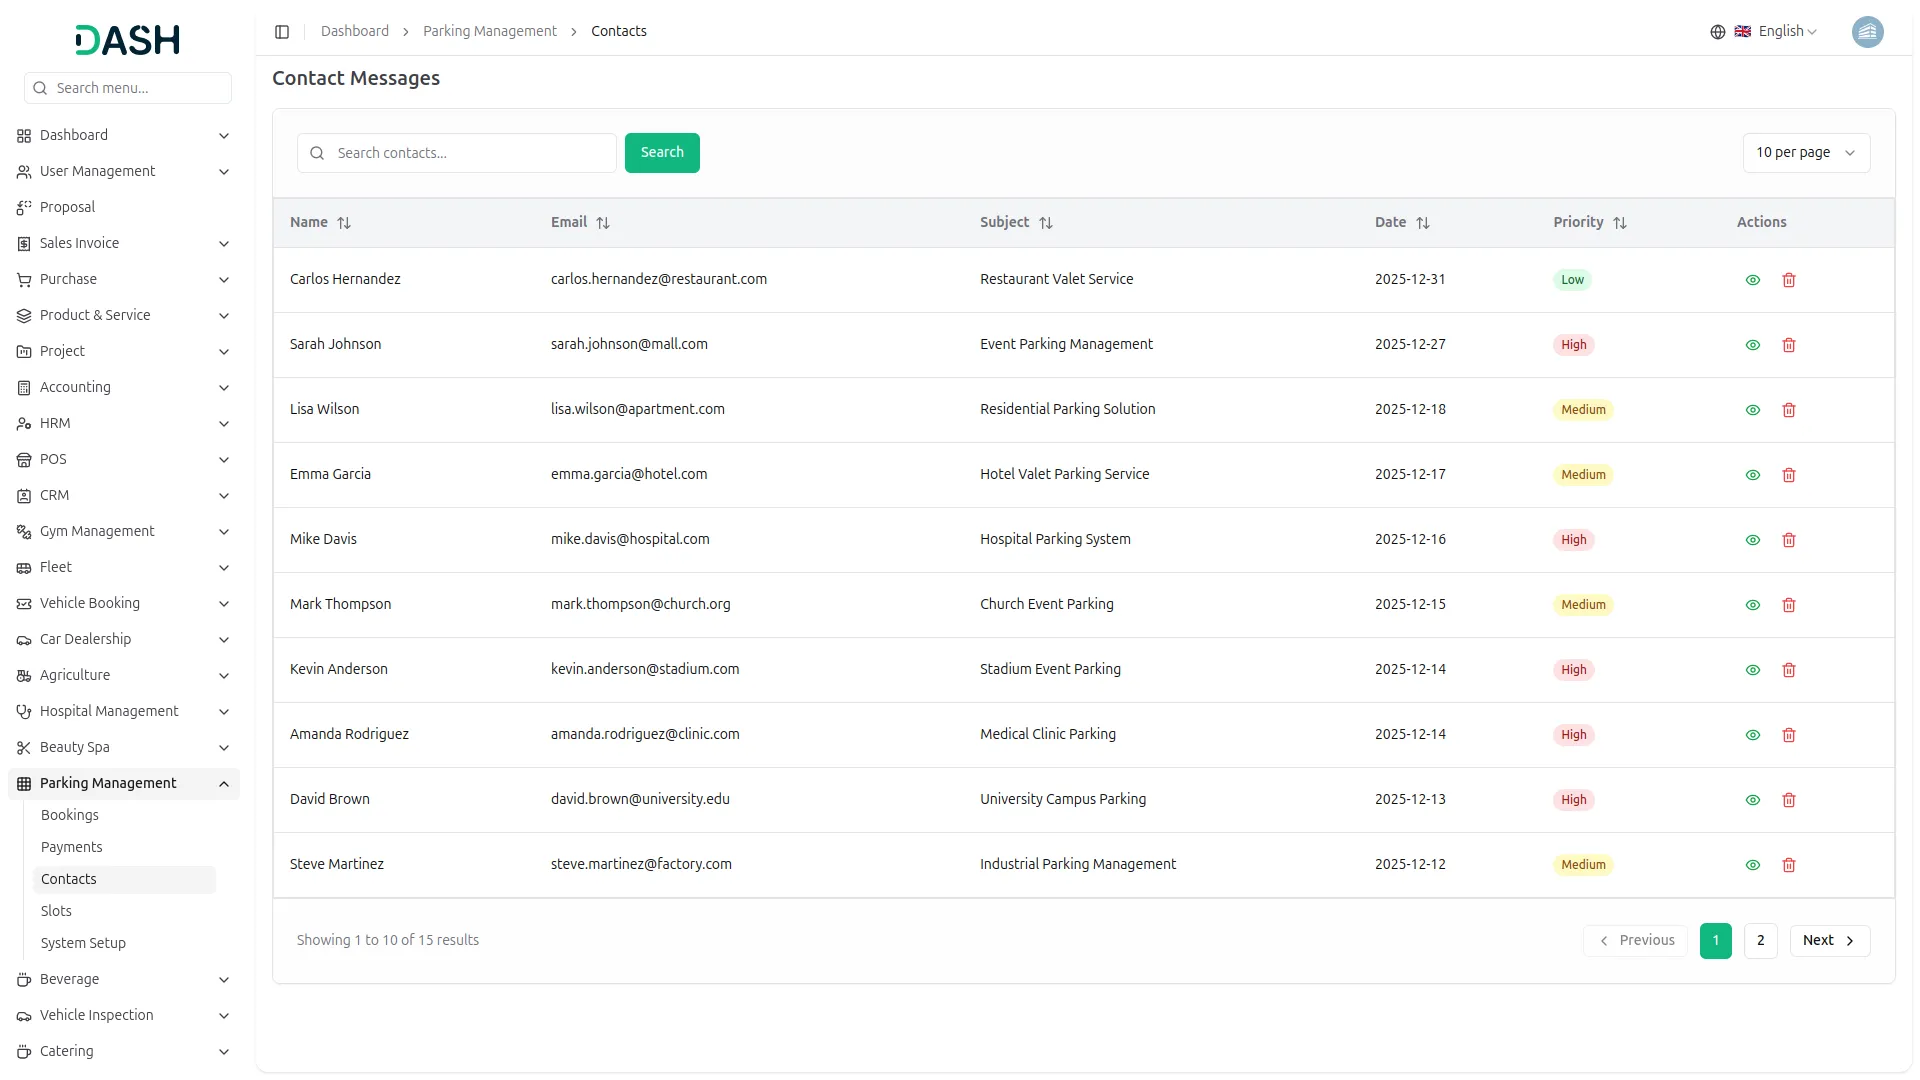Open the Bookings submenu item
This screenshot has width=1920, height=1080.
[x=70, y=815]
